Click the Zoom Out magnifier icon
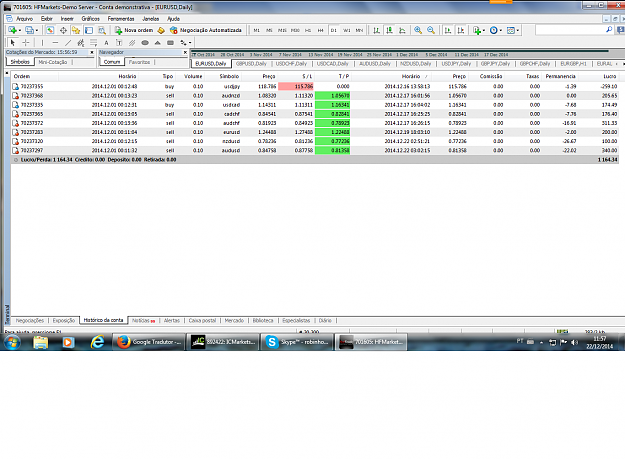Image resolution: width=625 pixels, height=459 pixels. (431, 30)
